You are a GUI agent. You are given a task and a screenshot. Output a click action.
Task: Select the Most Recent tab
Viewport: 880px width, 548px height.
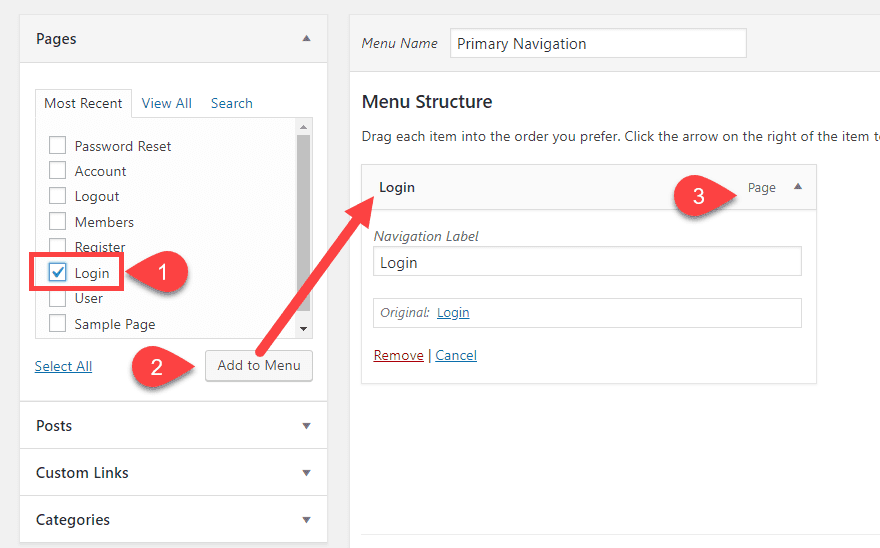pyautogui.click(x=83, y=103)
